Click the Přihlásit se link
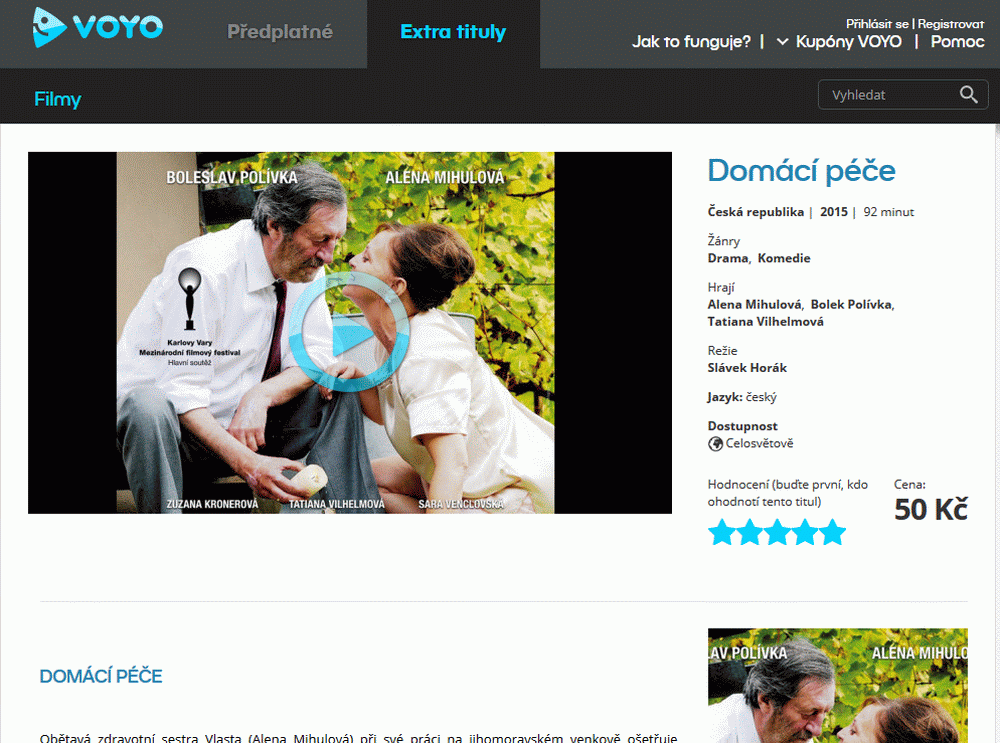The image size is (1000, 743). [877, 24]
